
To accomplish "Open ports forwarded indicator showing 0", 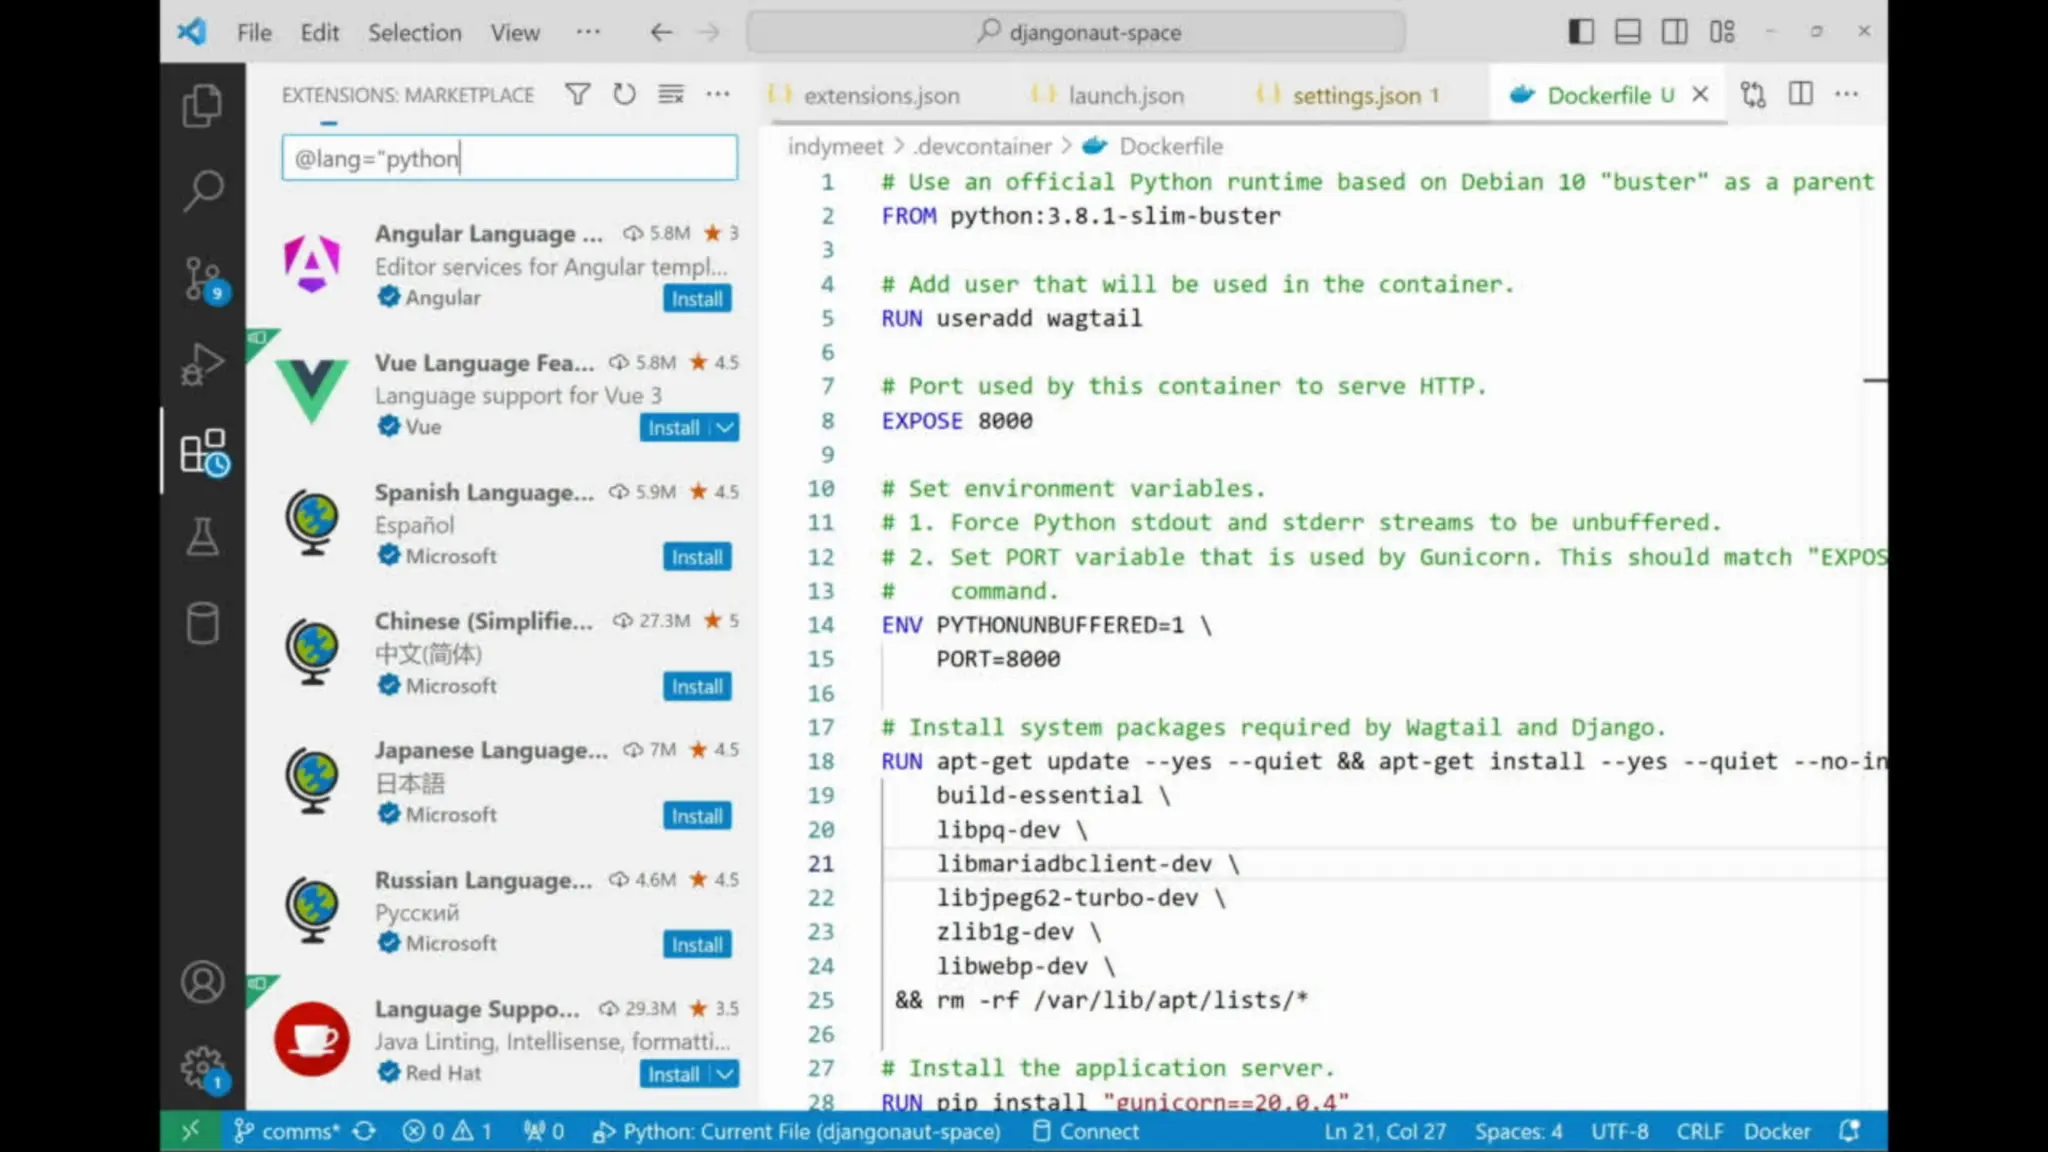I will [x=544, y=1131].
